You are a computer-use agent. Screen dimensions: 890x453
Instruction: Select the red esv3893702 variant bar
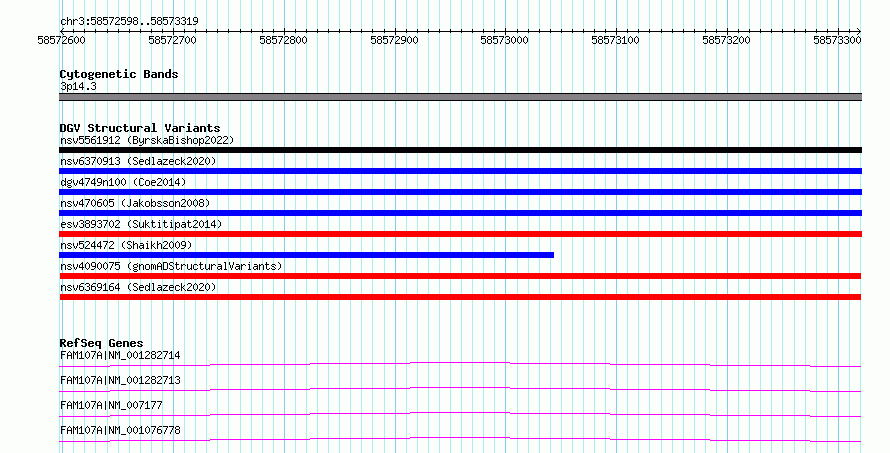[x=460, y=234]
